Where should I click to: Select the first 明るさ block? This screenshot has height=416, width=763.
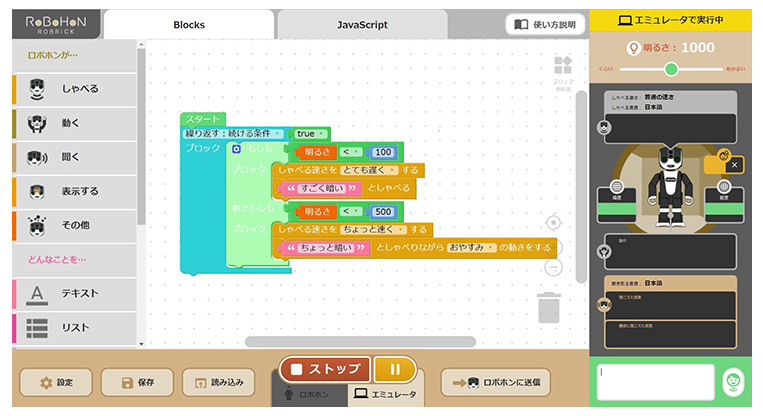tap(317, 152)
